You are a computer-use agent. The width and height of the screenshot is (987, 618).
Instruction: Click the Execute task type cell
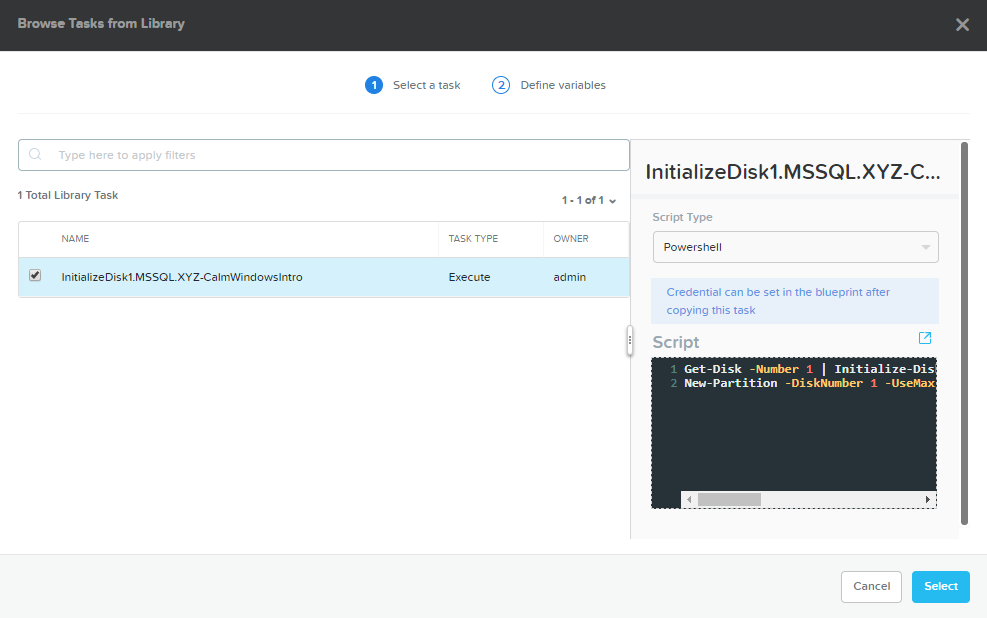click(469, 277)
